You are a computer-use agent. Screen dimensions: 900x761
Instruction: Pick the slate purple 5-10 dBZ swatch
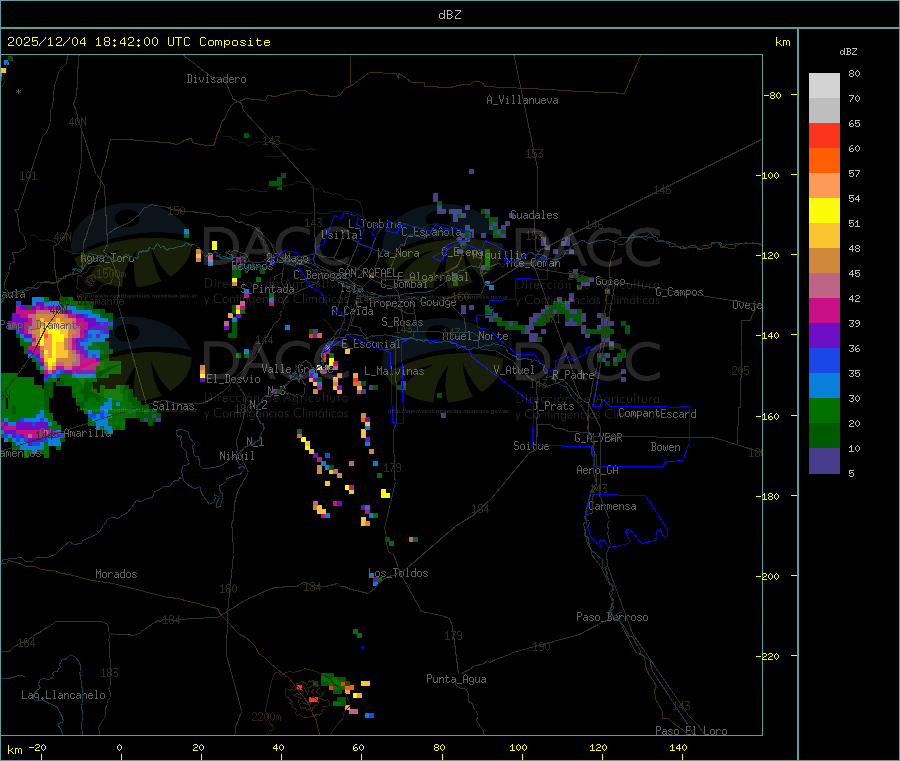(x=824, y=461)
